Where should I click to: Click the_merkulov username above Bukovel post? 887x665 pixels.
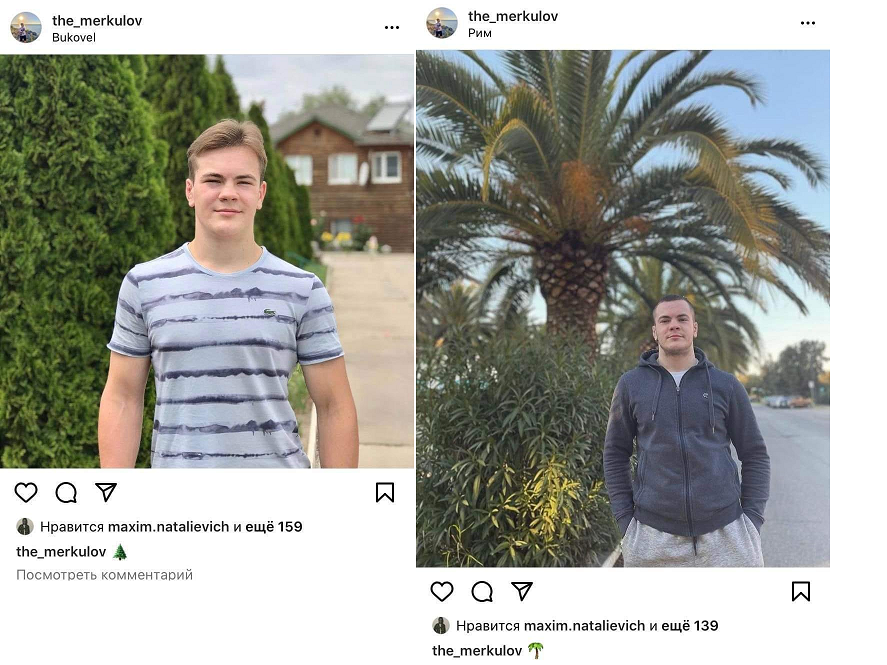point(97,20)
